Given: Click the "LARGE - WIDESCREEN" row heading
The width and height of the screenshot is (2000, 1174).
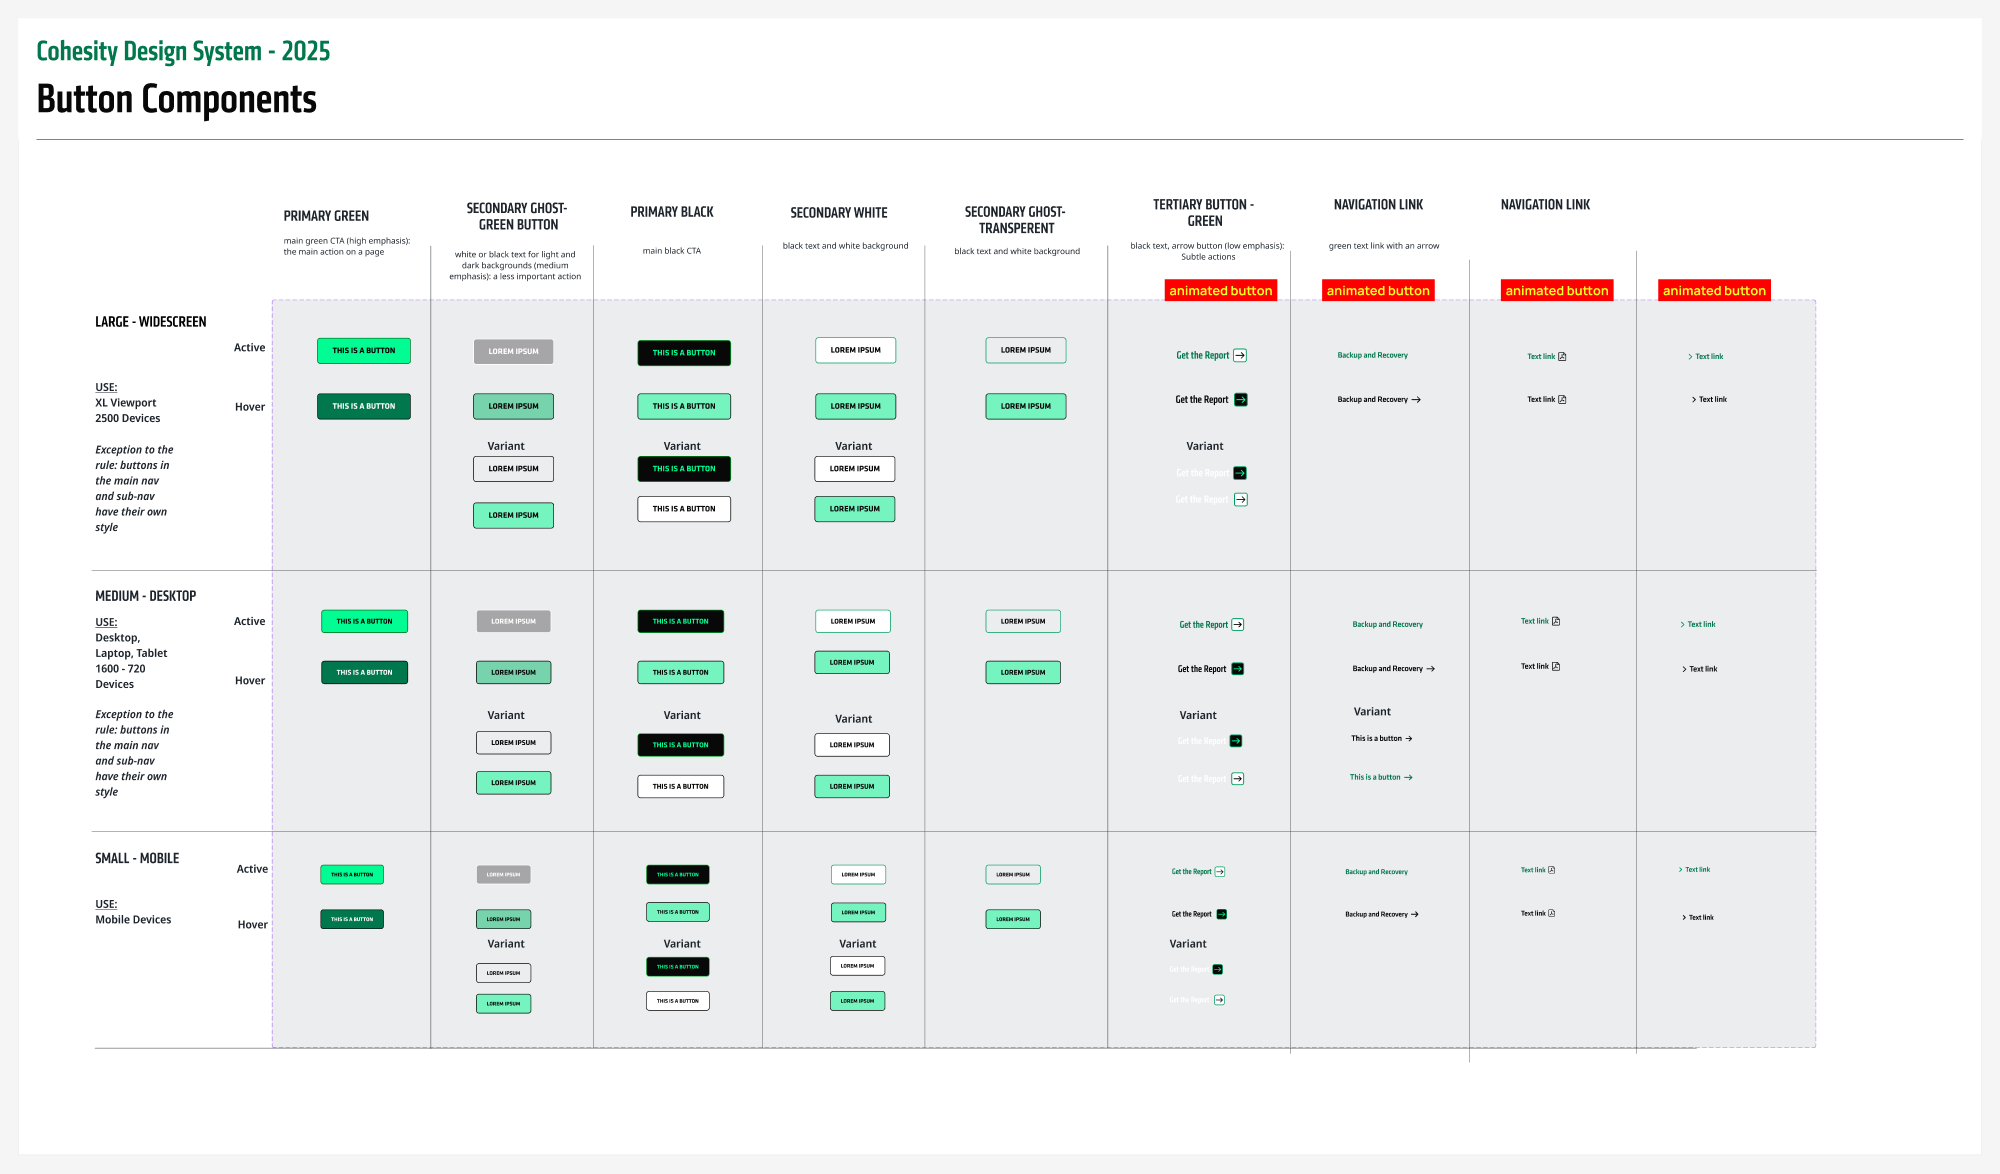Looking at the screenshot, I should [x=151, y=322].
